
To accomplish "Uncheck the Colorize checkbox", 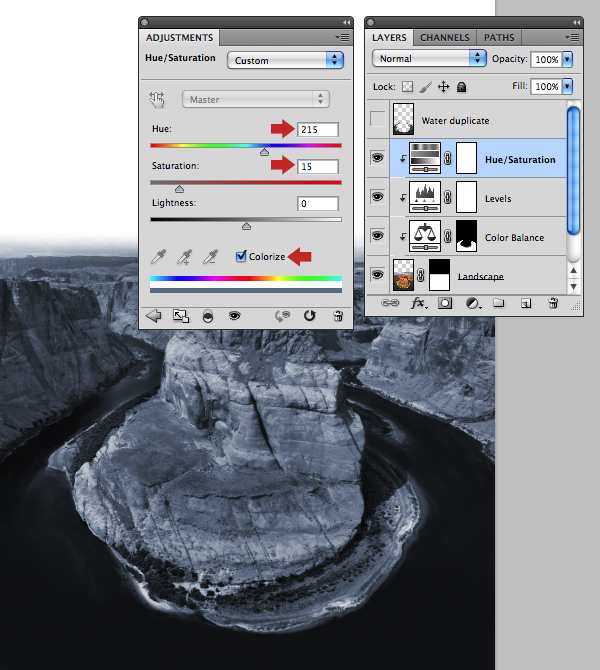I will coord(241,256).
